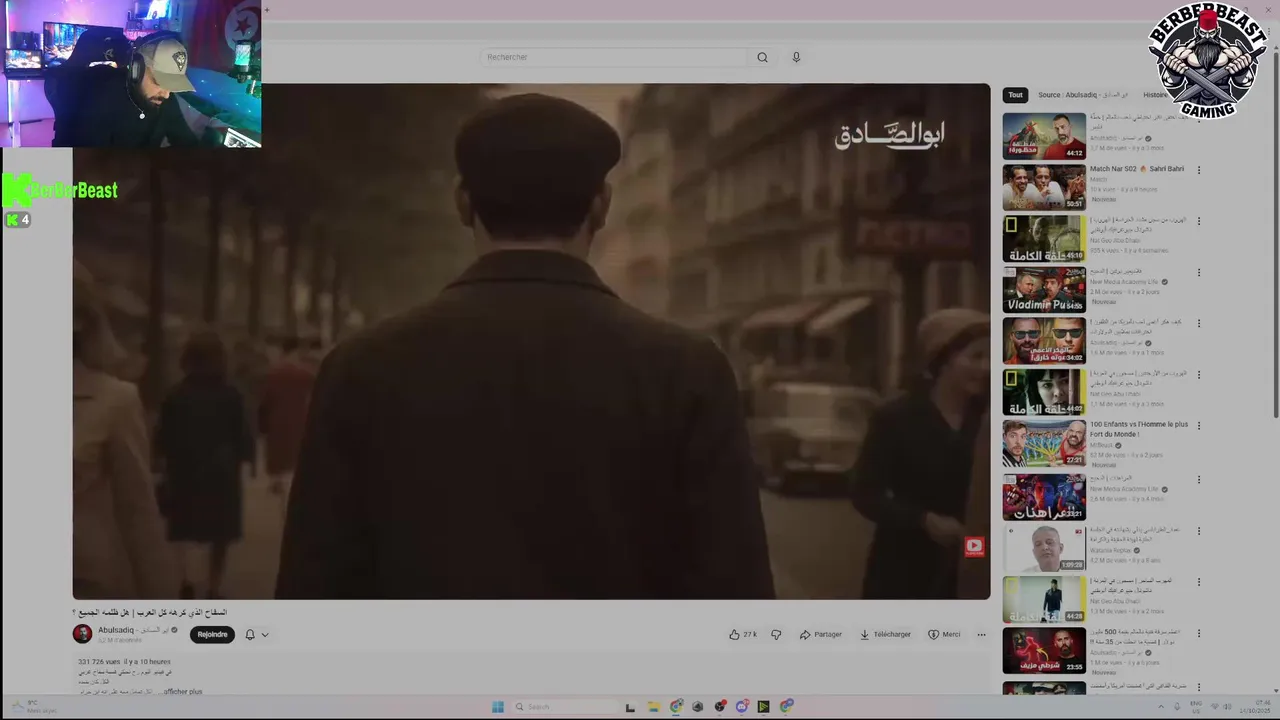Click the notification bell icon
Screen dimensions: 1280x720
point(250,634)
